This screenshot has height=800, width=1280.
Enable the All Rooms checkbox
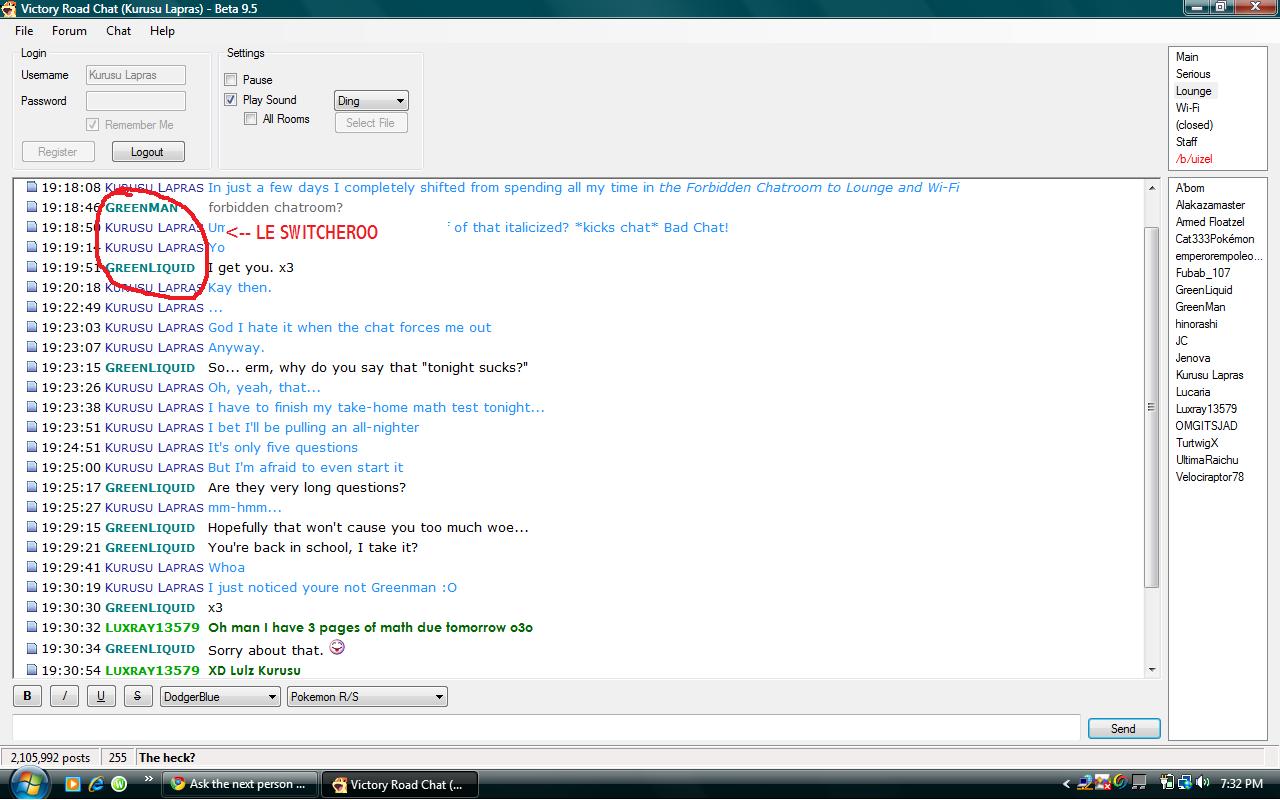coord(251,119)
